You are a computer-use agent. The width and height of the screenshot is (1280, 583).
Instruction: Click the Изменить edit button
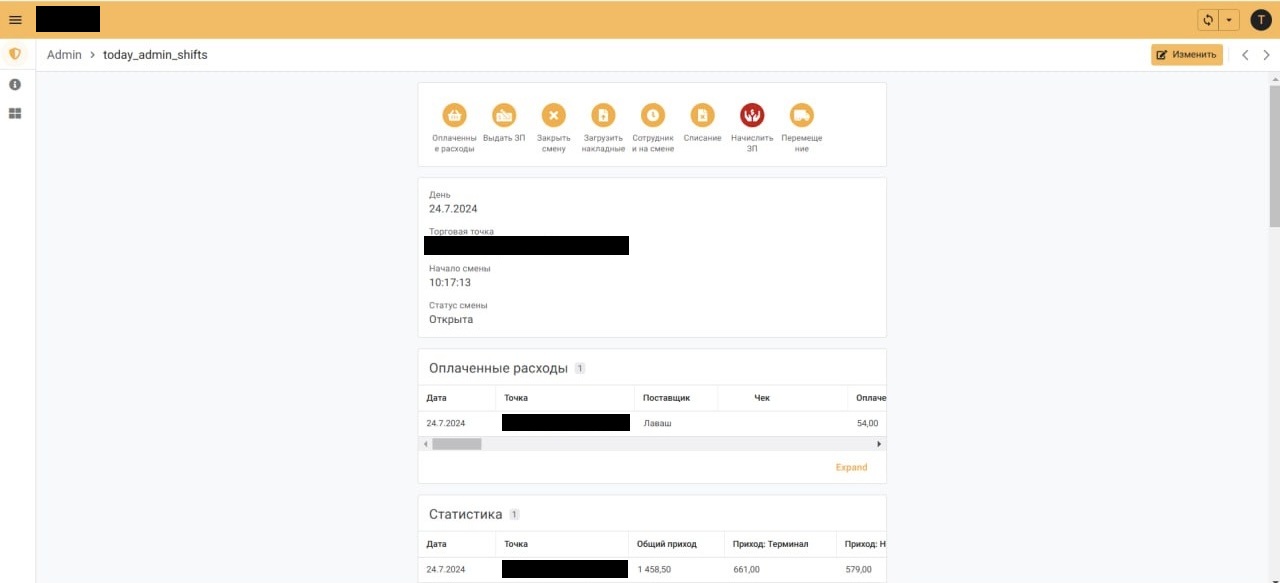[1187, 55]
